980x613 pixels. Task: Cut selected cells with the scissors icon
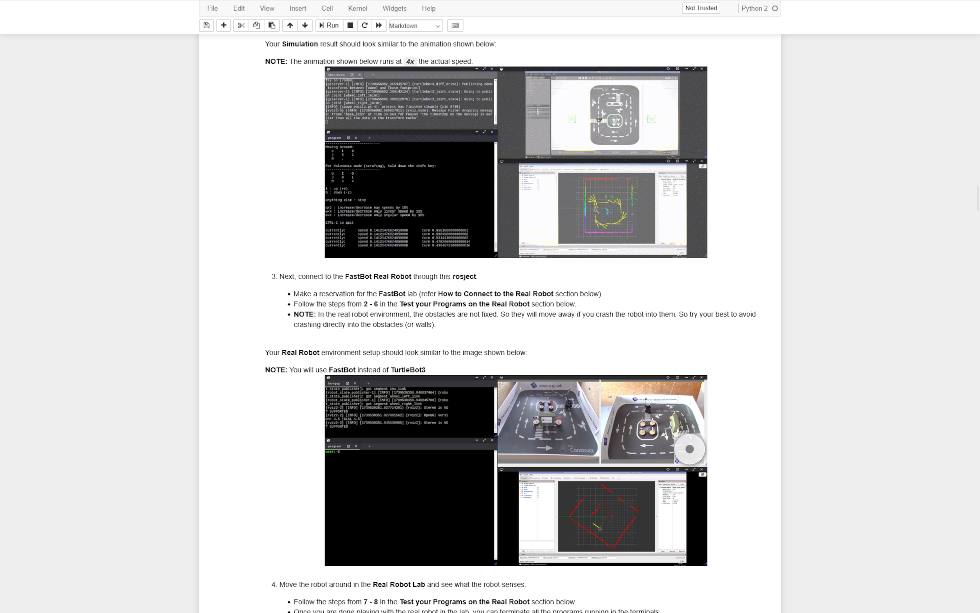click(241, 25)
